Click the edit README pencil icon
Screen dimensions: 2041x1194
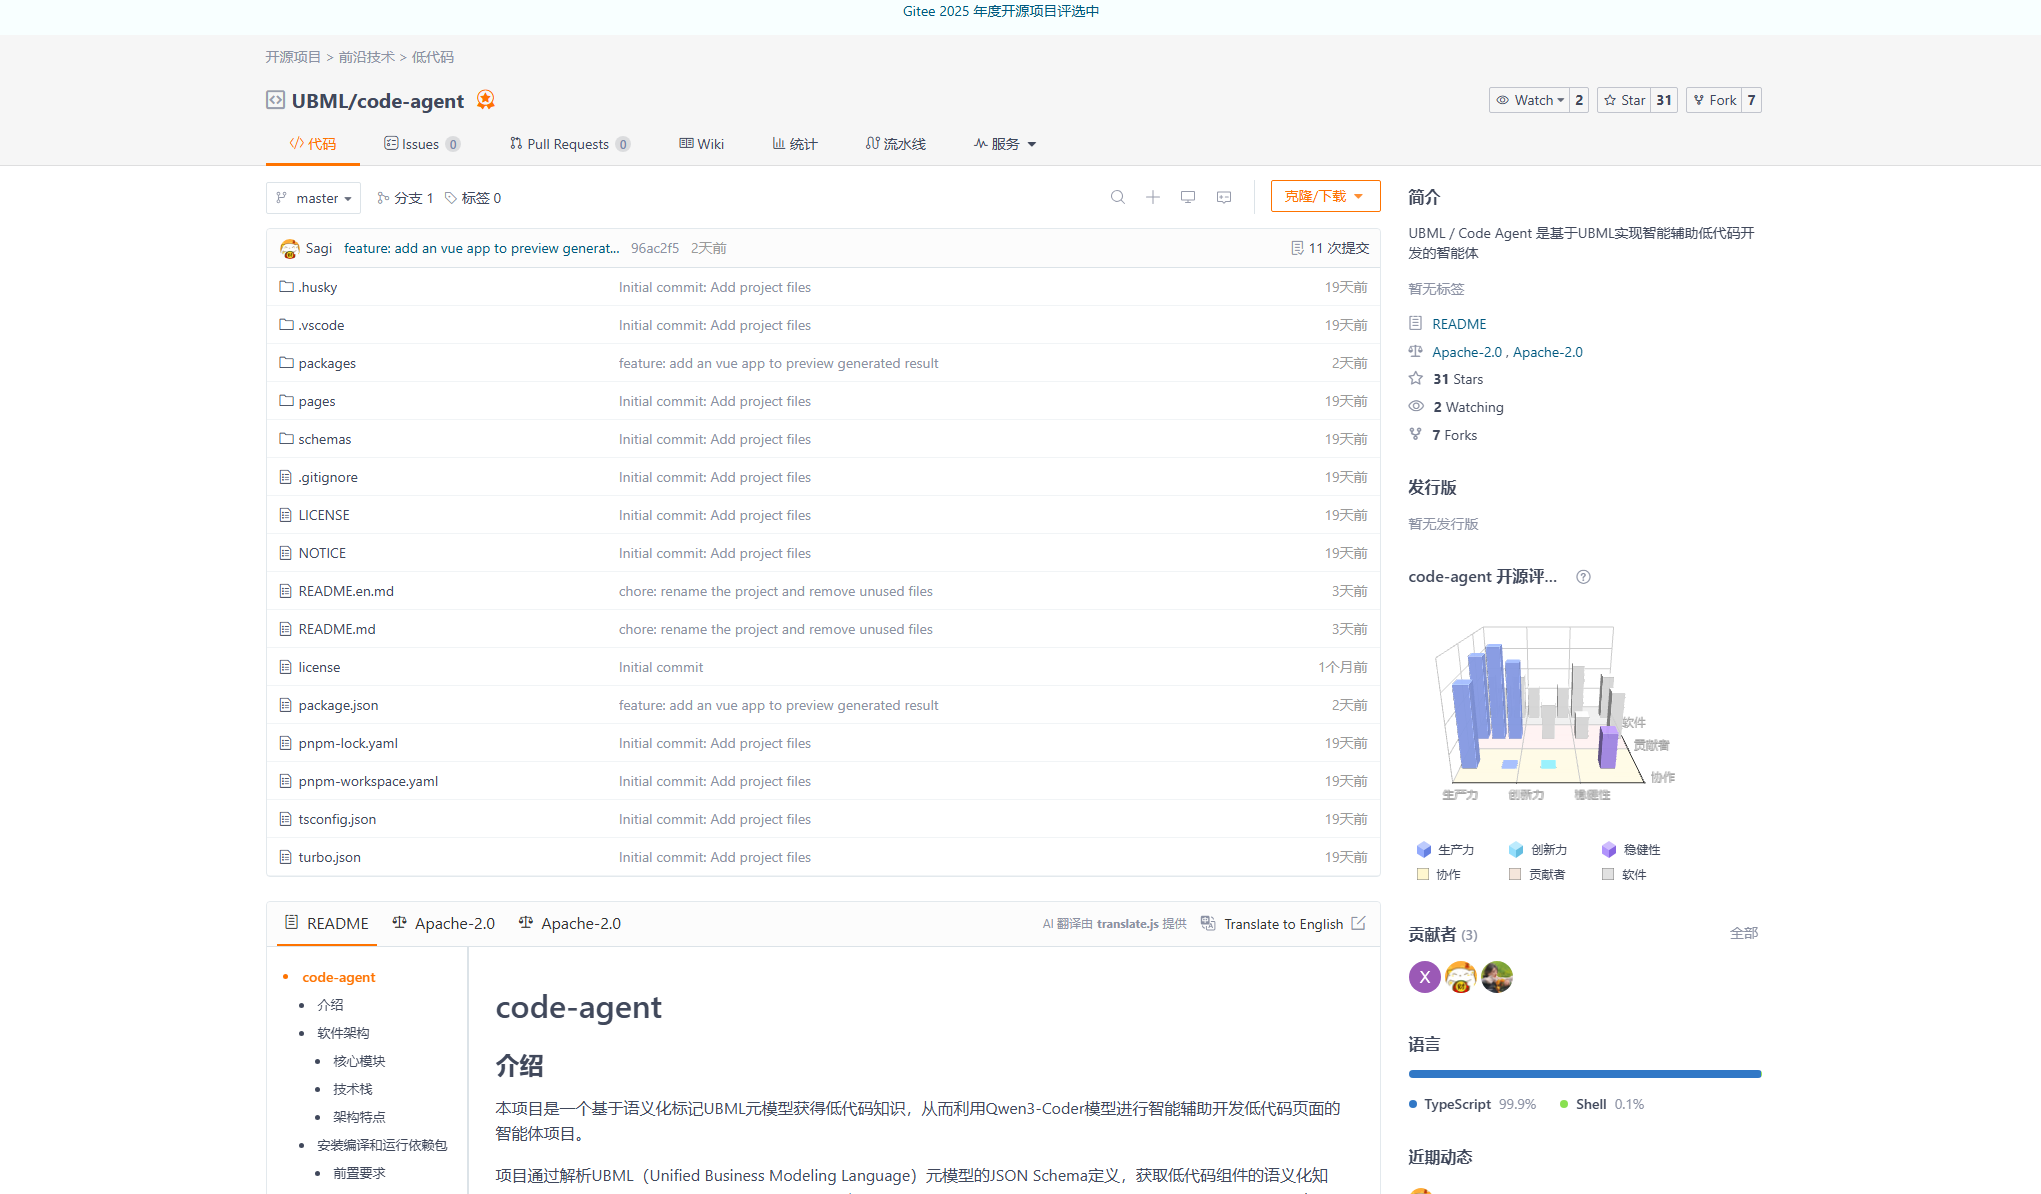pos(1358,923)
